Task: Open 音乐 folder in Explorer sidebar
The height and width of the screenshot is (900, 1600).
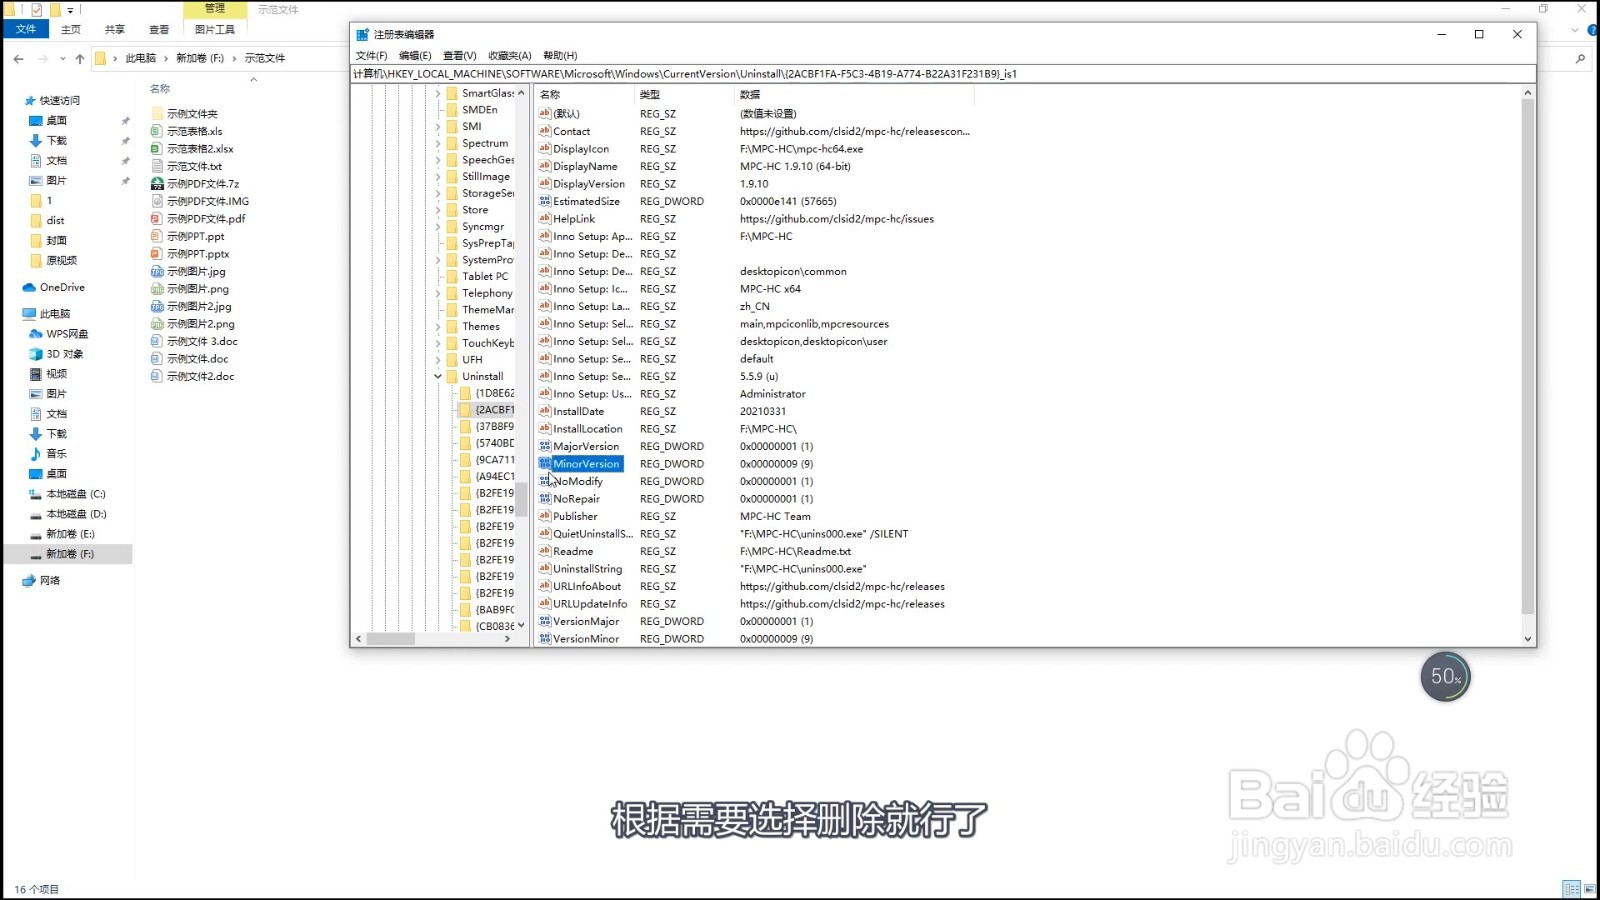Action: (x=48, y=454)
